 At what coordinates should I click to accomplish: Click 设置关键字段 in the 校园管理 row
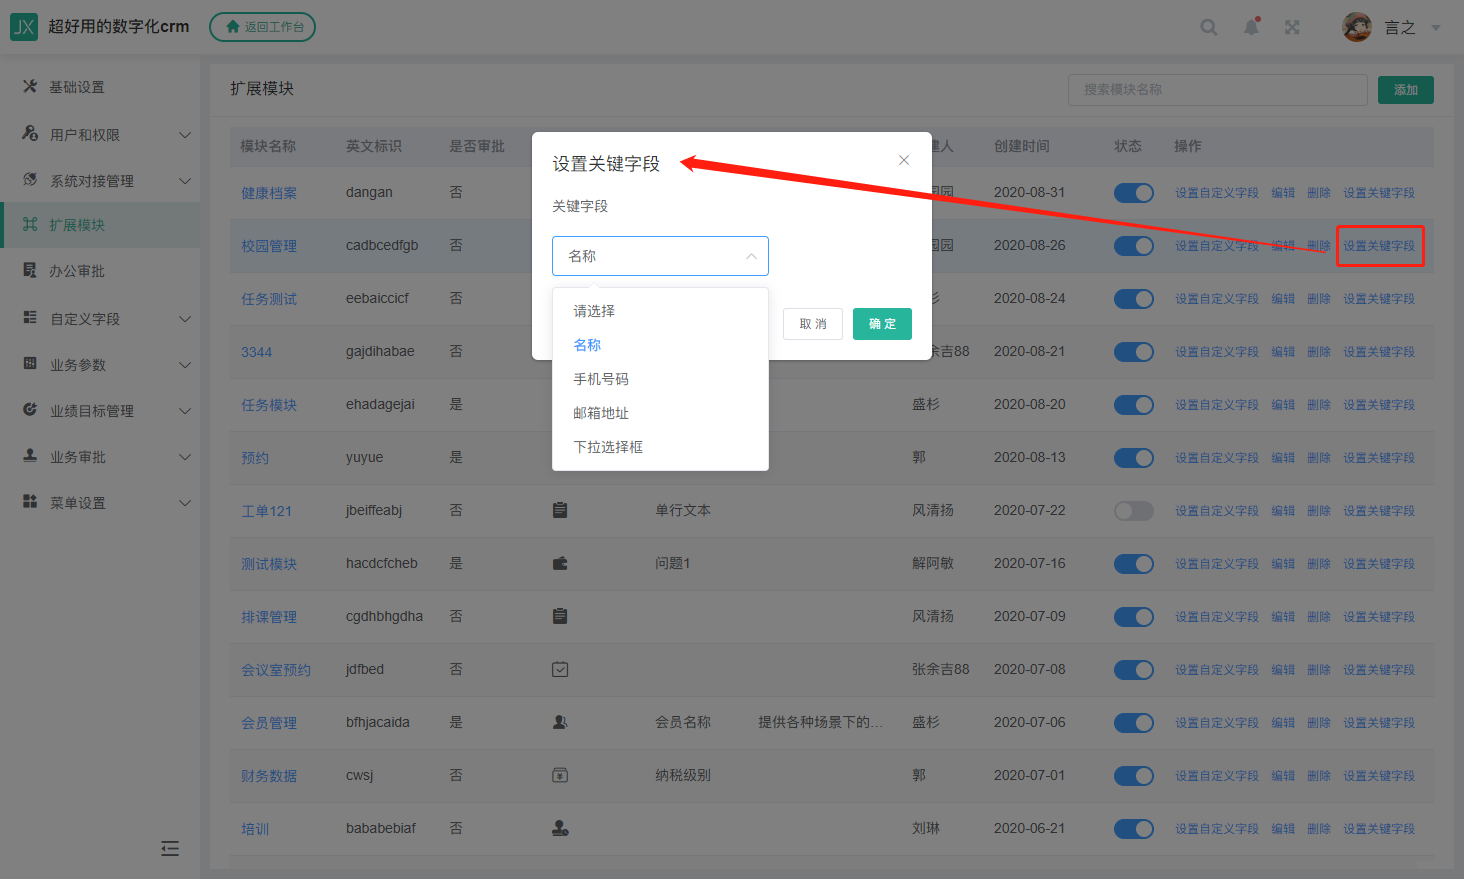[1379, 246]
